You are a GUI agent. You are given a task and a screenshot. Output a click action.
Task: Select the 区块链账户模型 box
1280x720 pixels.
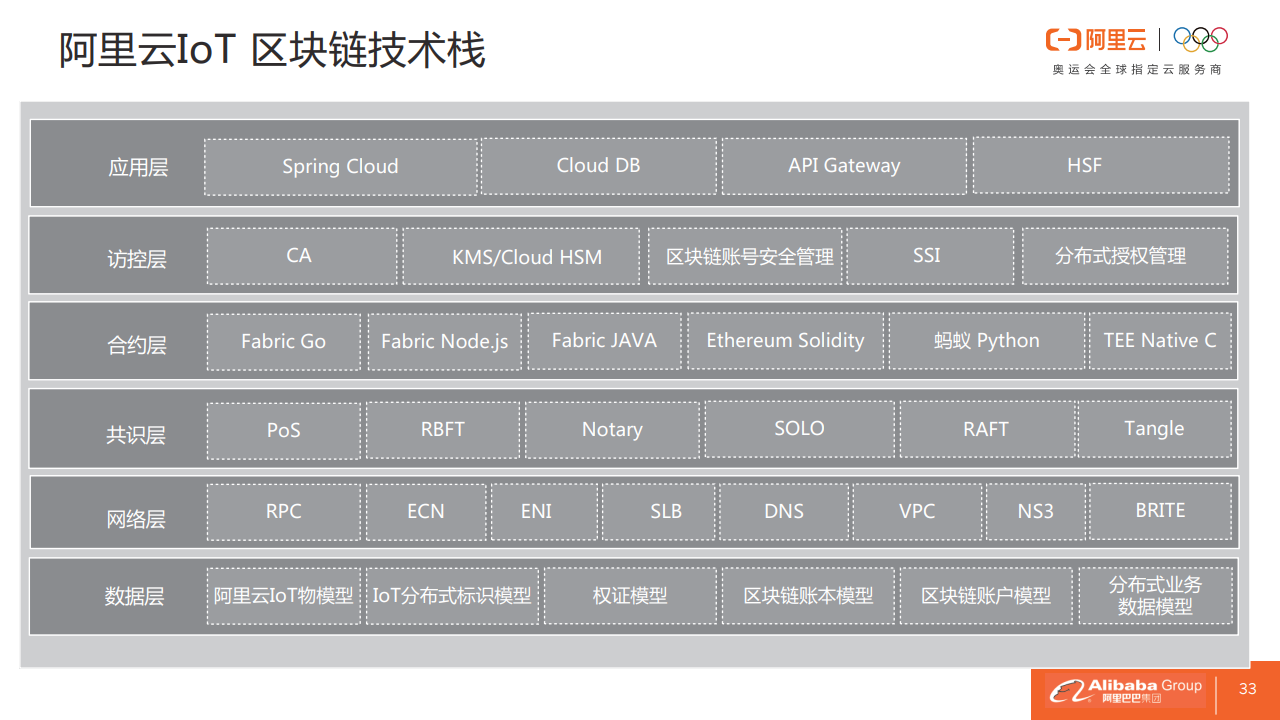click(x=986, y=597)
